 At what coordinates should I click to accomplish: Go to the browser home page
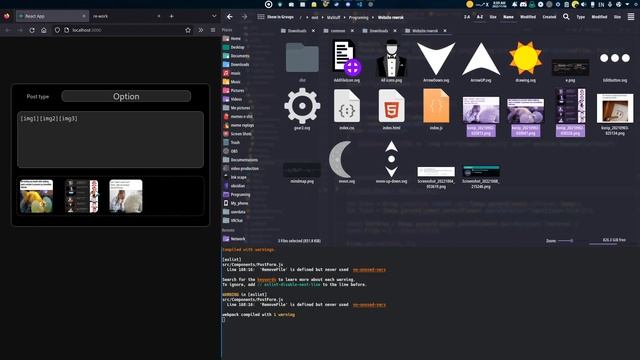coord(44,30)
